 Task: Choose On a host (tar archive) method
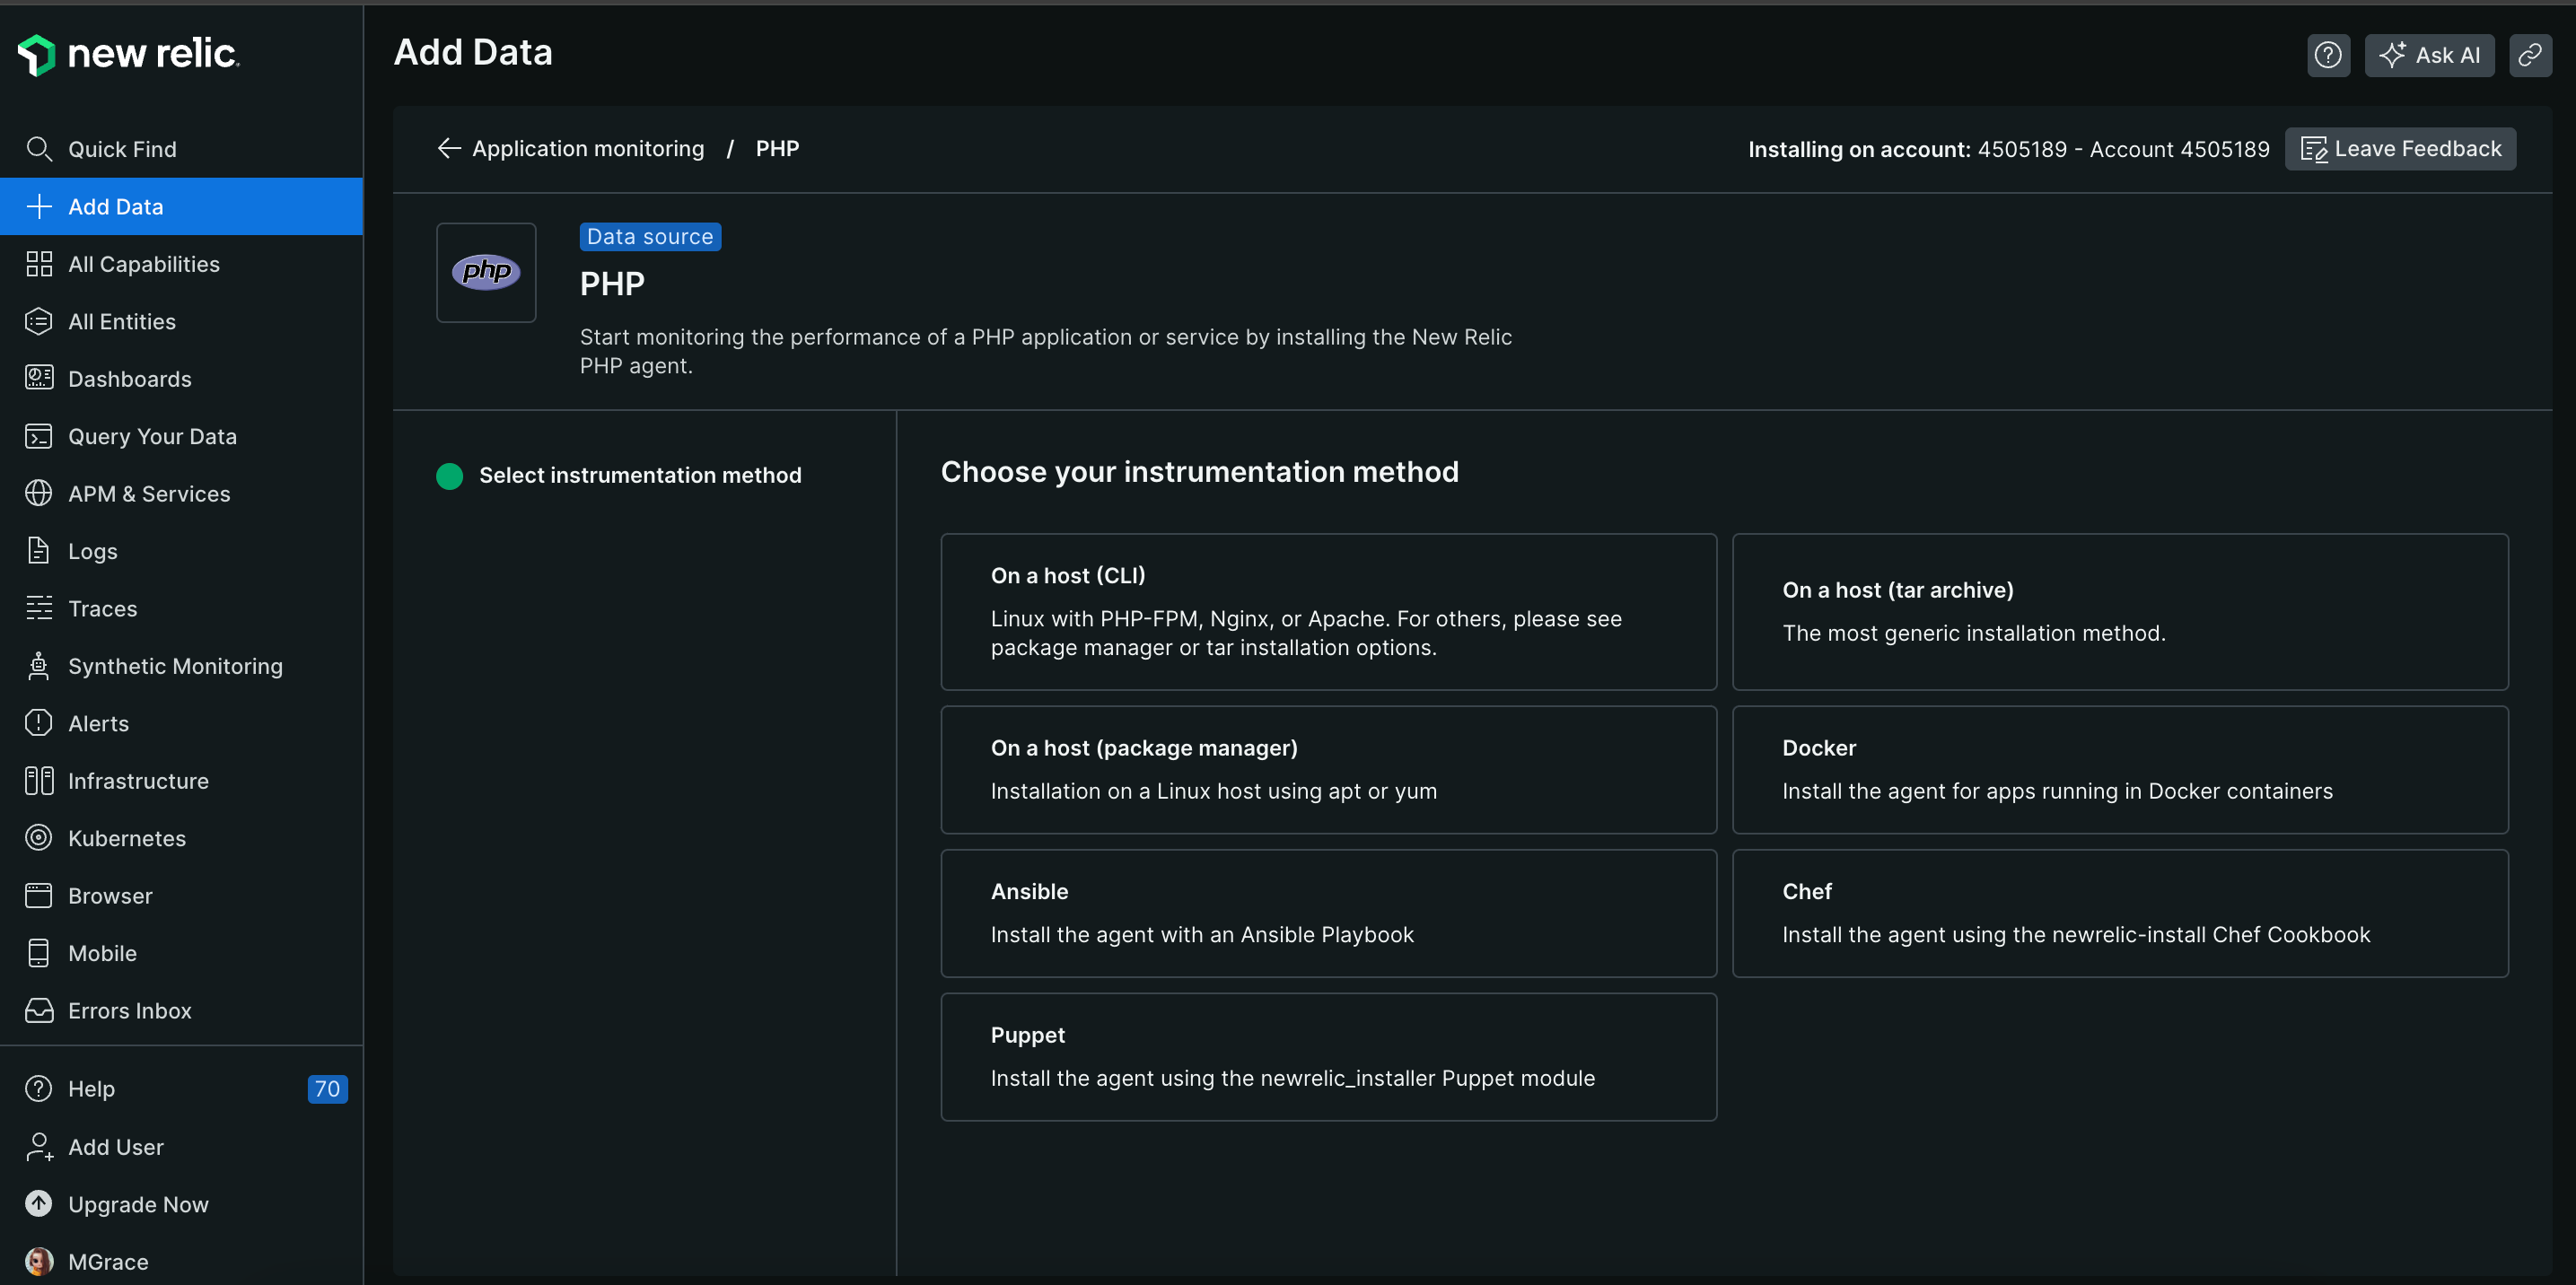2120,611
